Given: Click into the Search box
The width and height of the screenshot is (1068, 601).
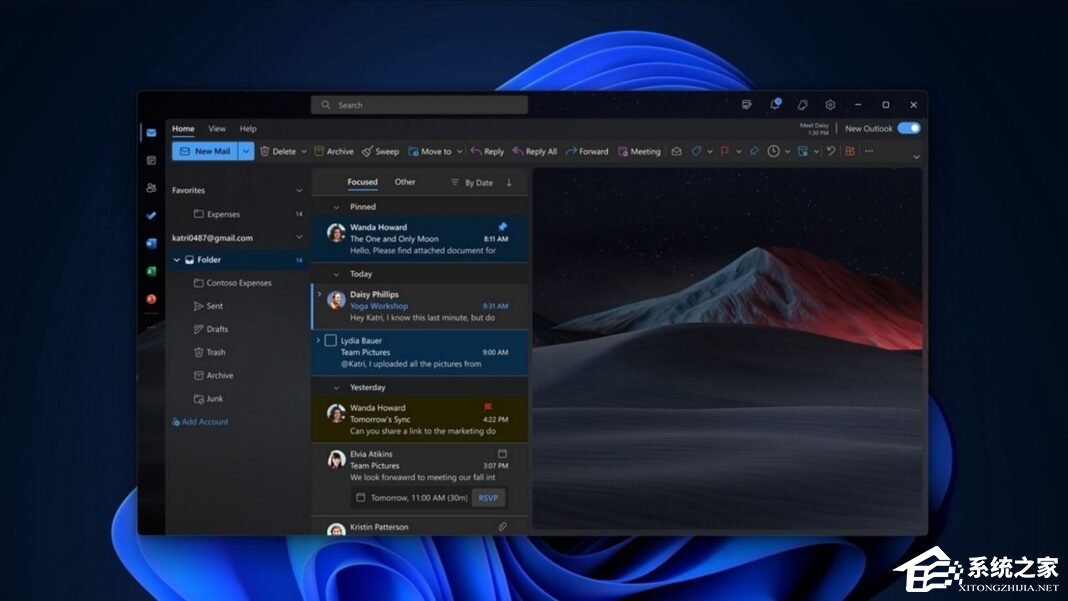Looking at the screenshot, I should point(419,105).
